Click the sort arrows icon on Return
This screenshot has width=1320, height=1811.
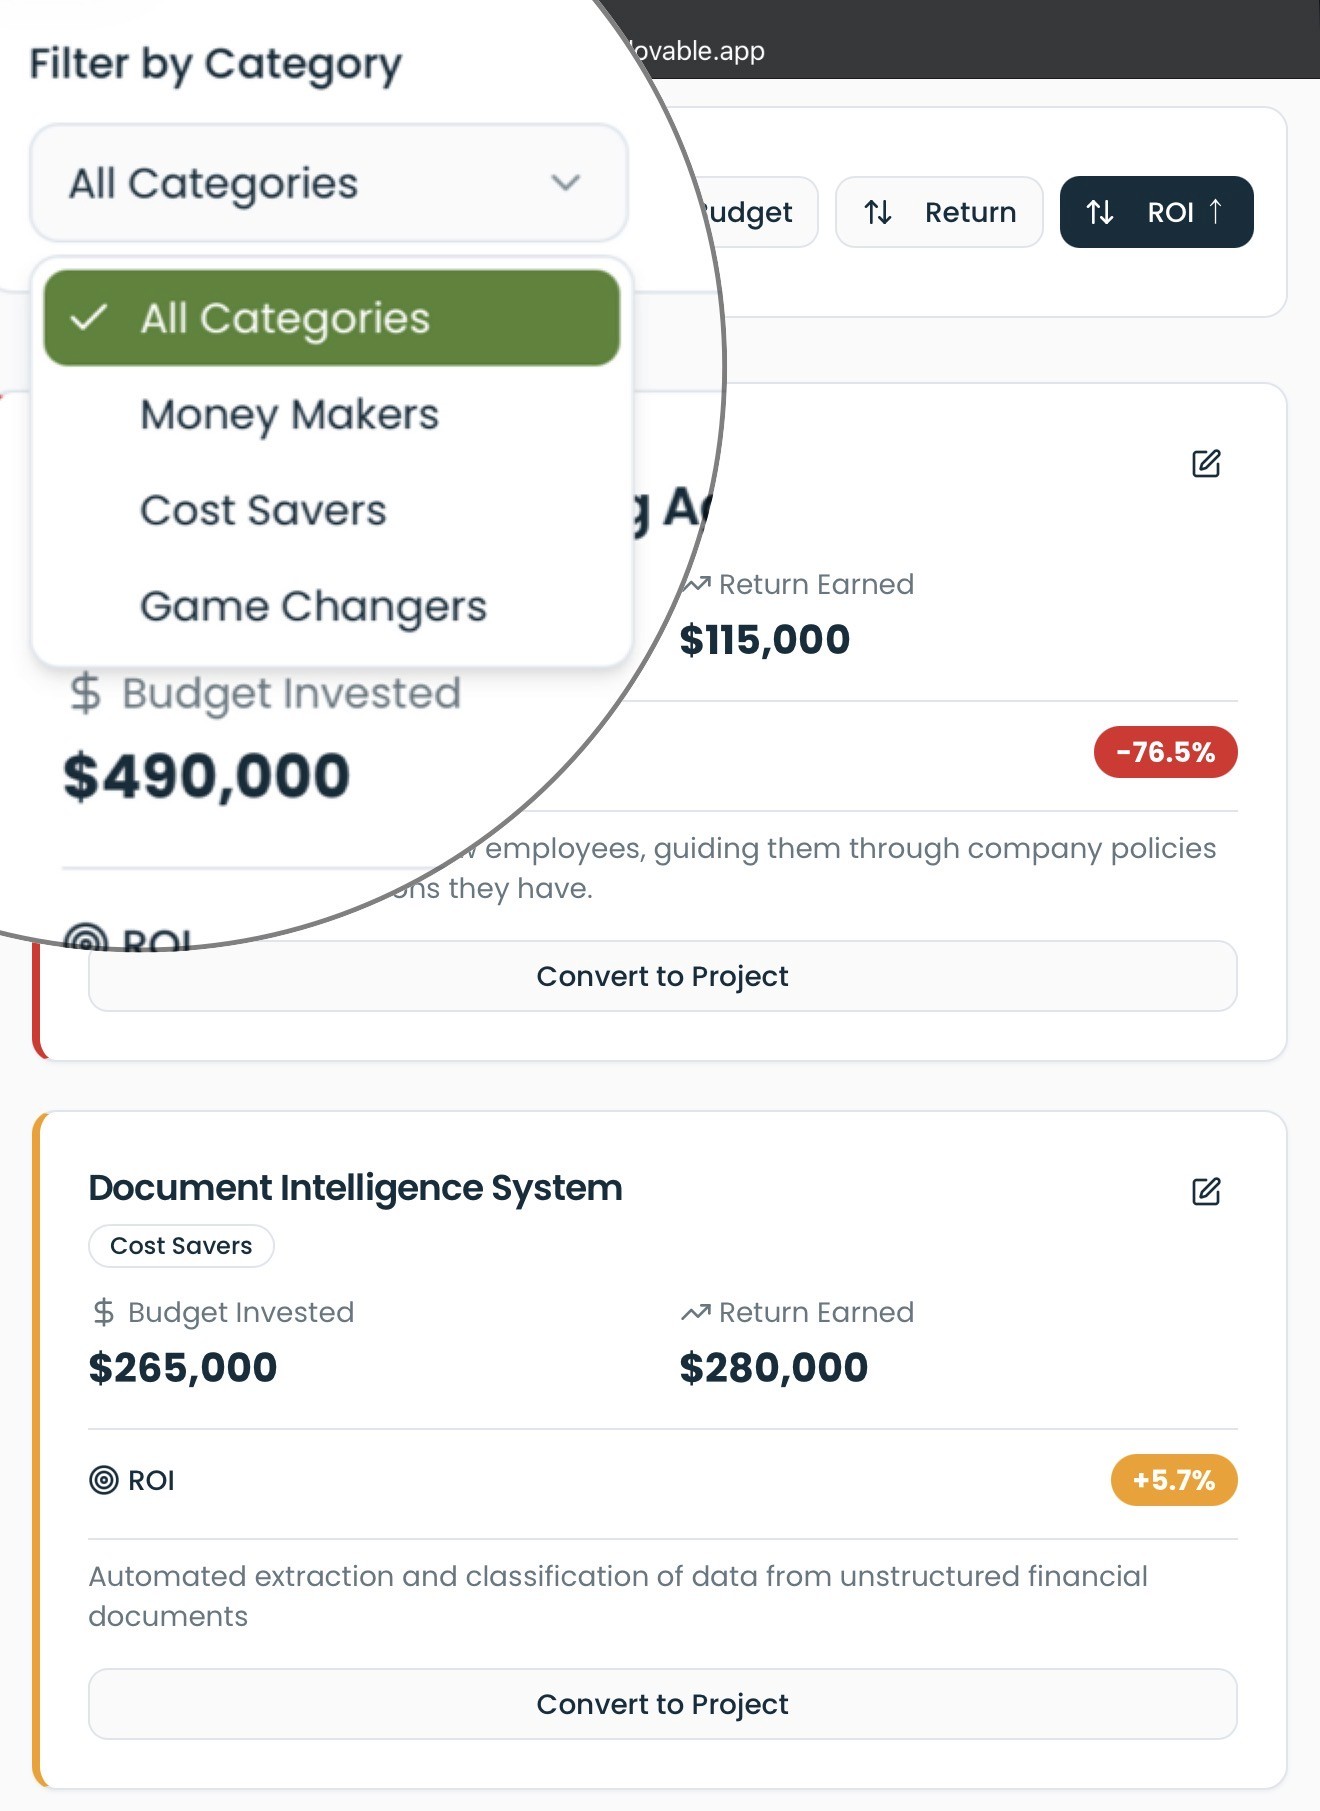[x=878, y=212]
